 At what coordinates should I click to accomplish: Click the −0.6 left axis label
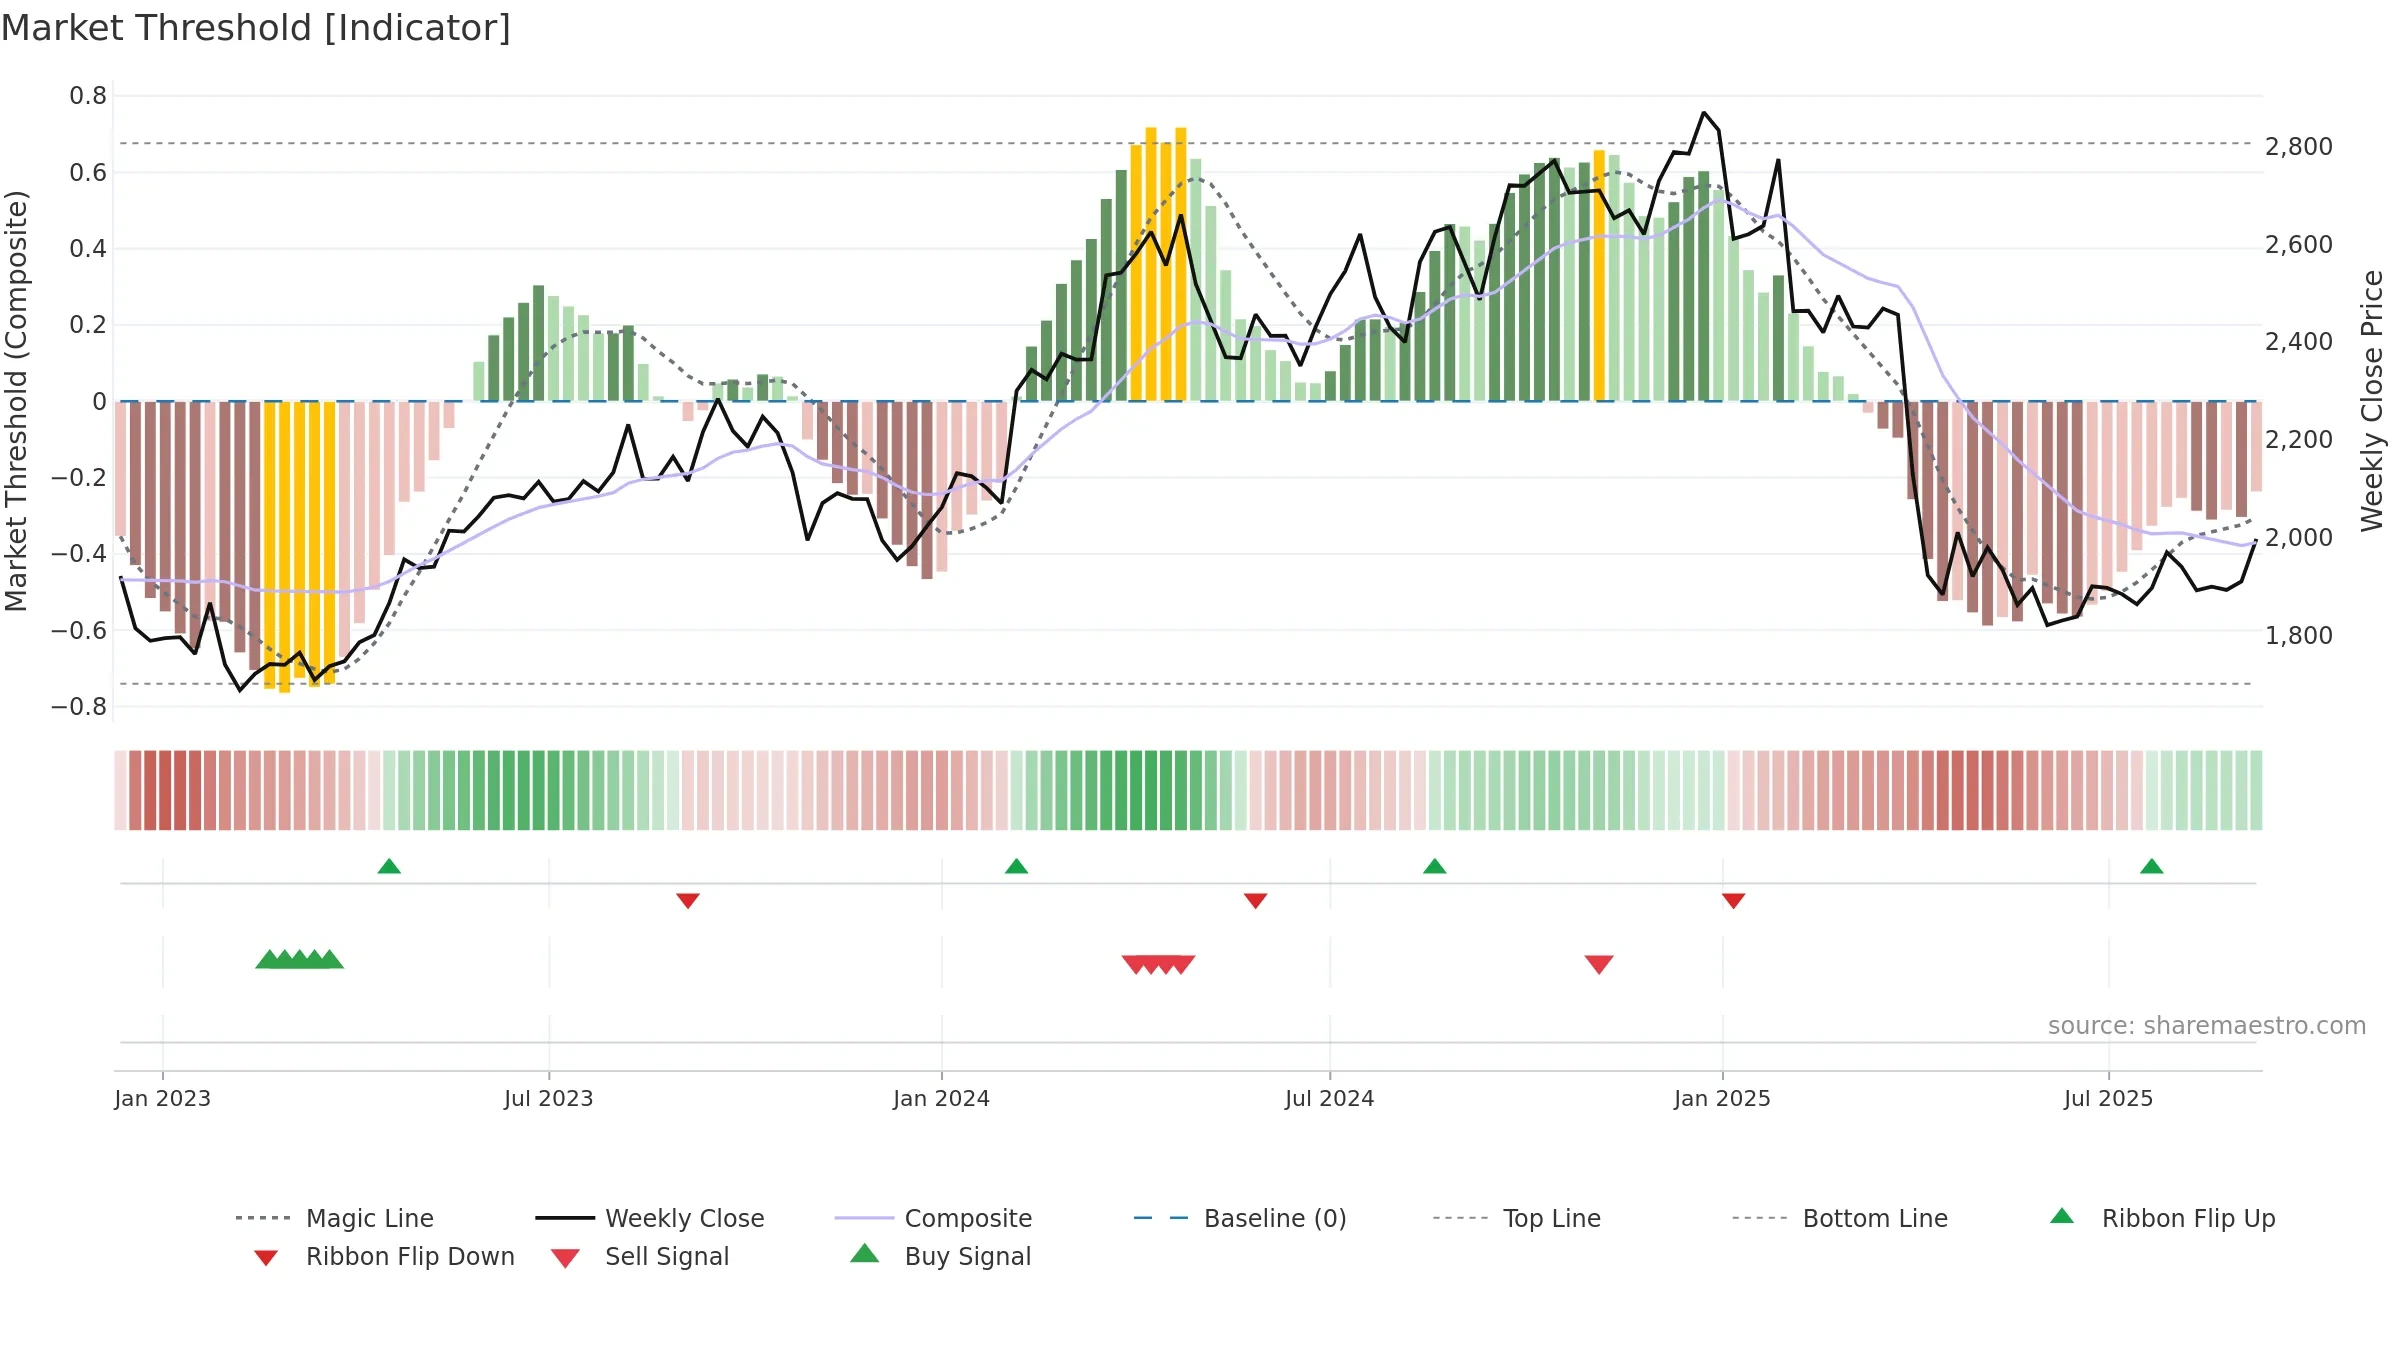coord(79,631)
